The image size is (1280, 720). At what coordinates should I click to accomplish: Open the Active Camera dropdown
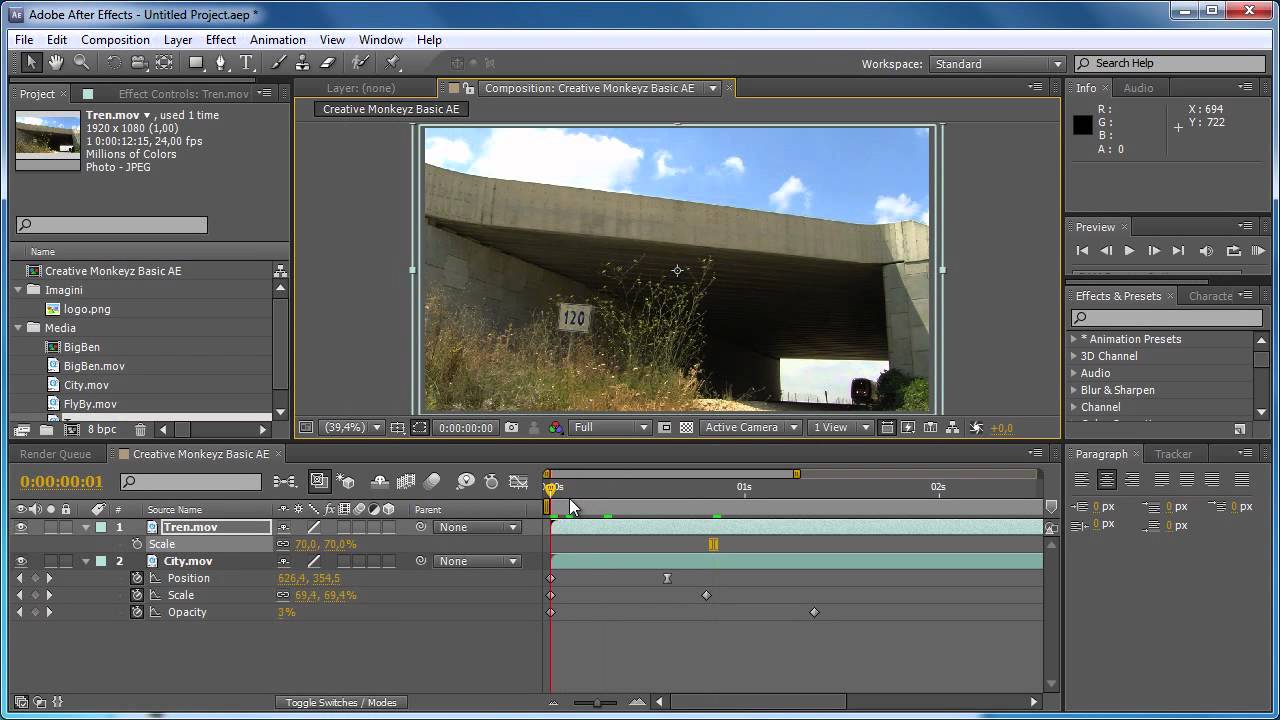750,427
